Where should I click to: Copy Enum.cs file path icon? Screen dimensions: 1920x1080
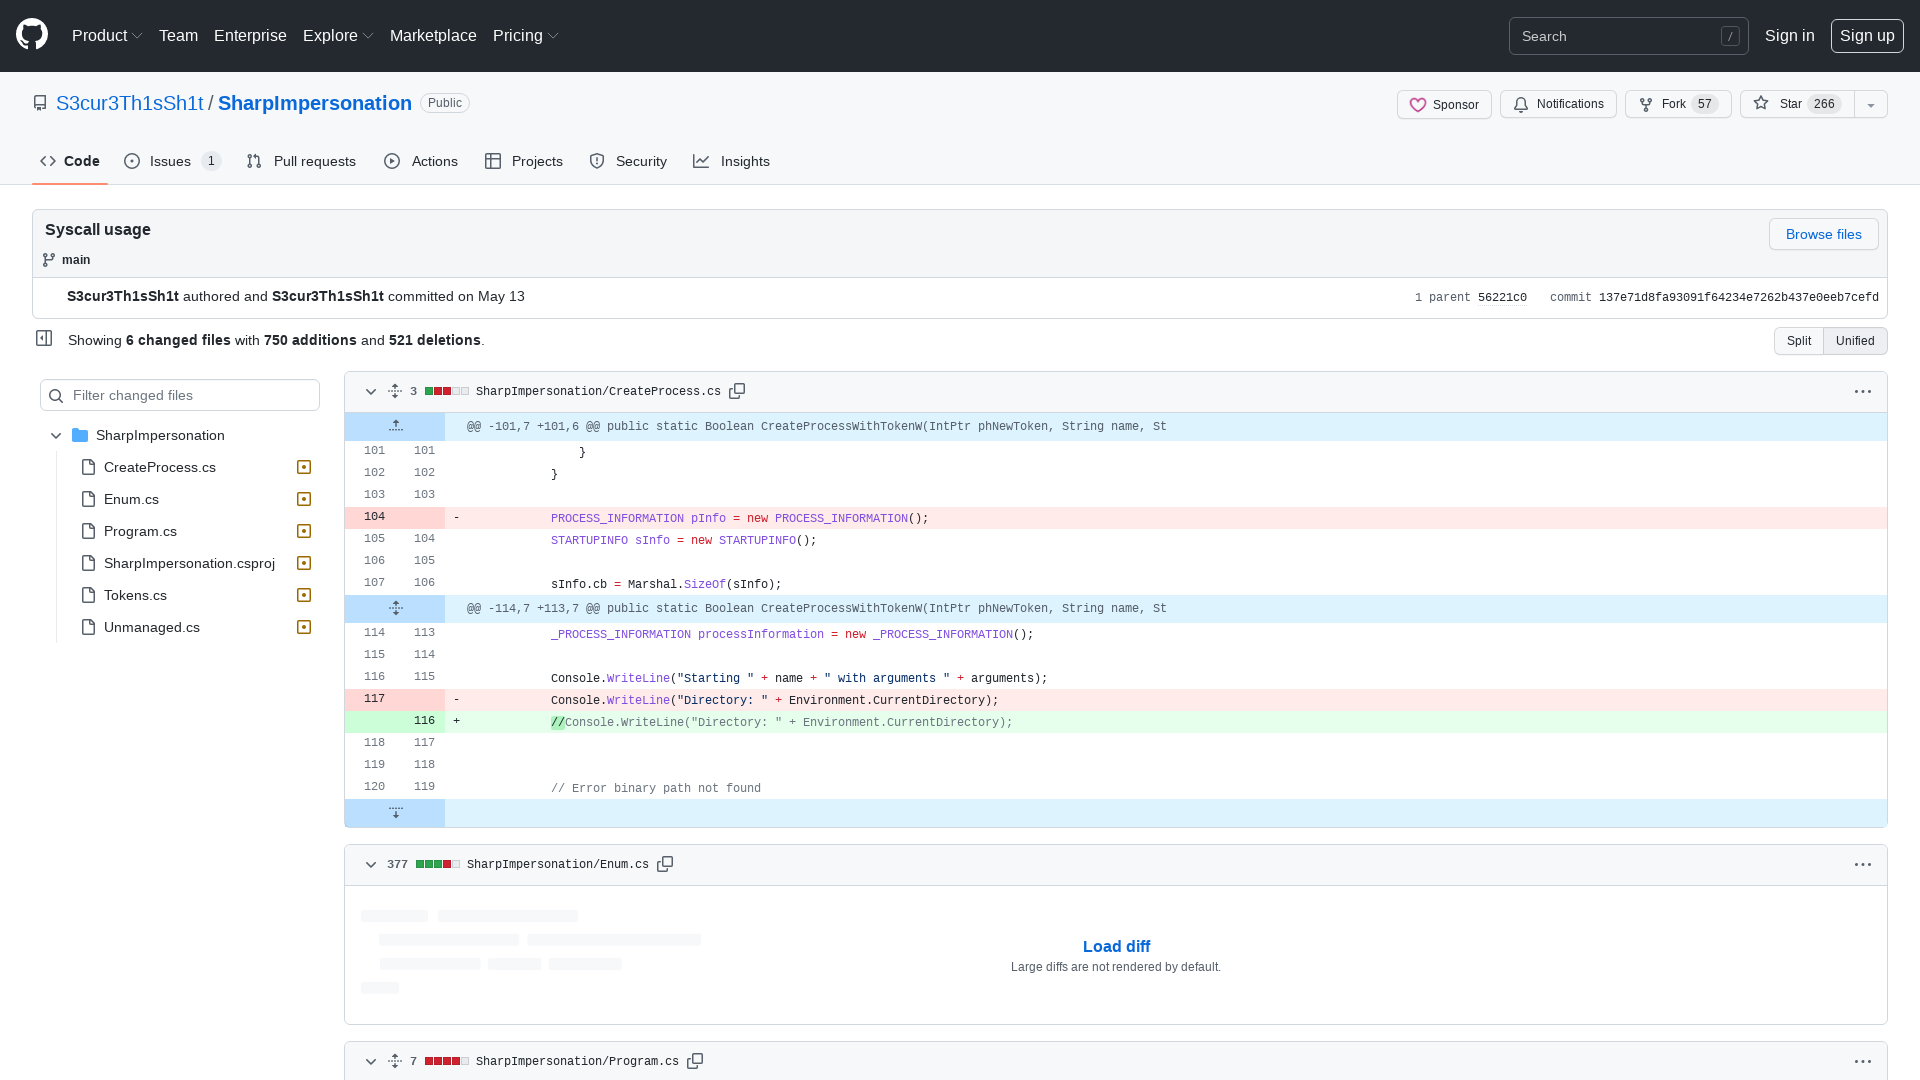[665, 864]
